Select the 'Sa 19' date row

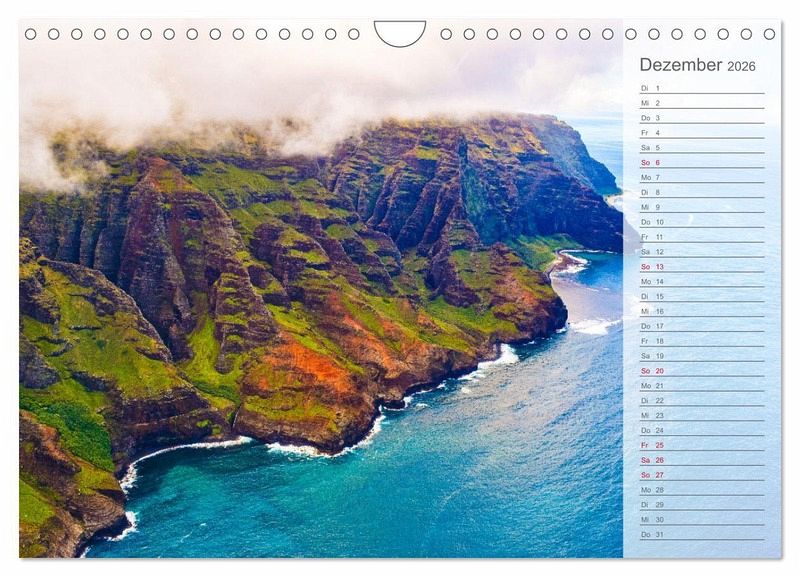tap(702, 356)
